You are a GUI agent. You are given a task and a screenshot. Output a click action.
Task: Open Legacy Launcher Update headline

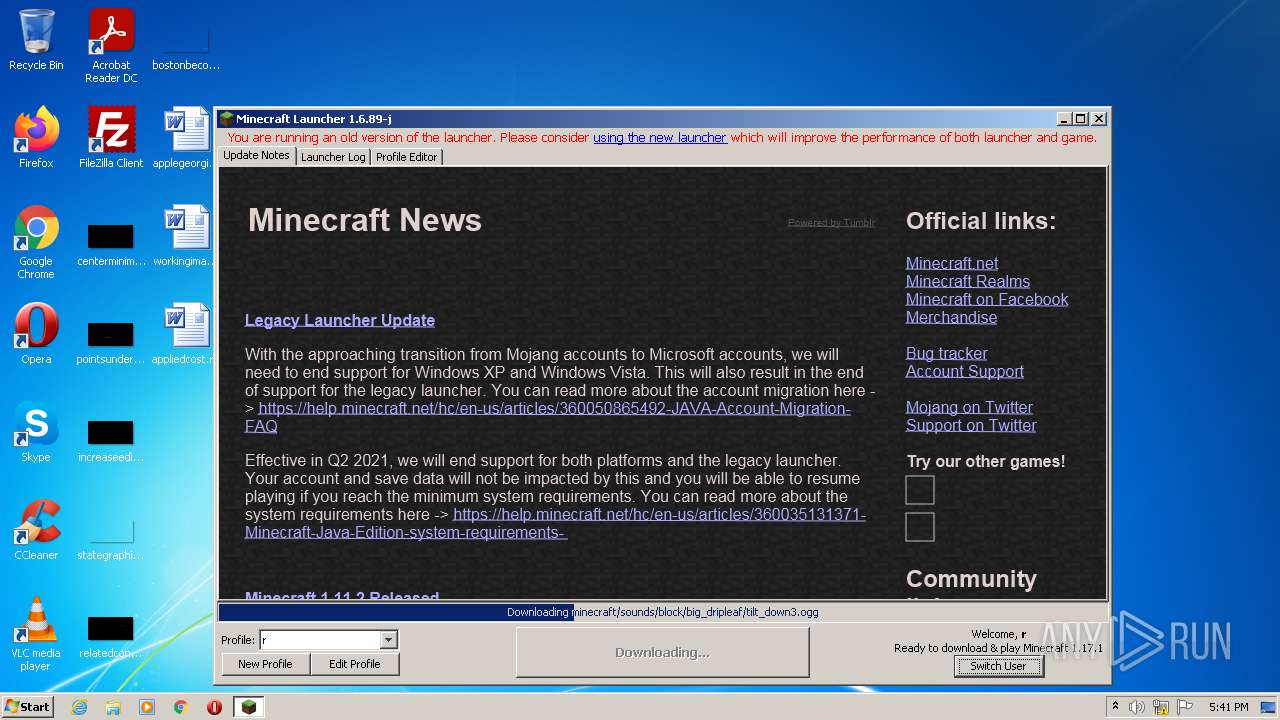(340, 320)
